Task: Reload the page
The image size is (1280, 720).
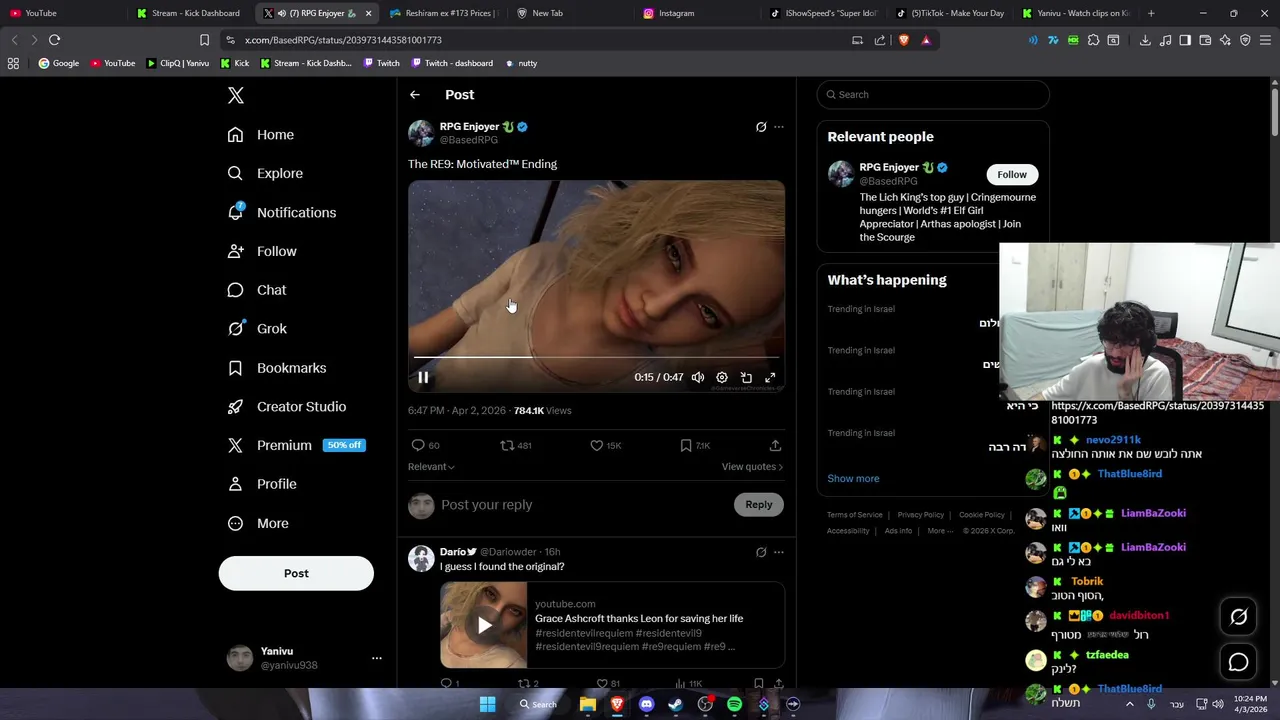Action: [x=54, y=40]
